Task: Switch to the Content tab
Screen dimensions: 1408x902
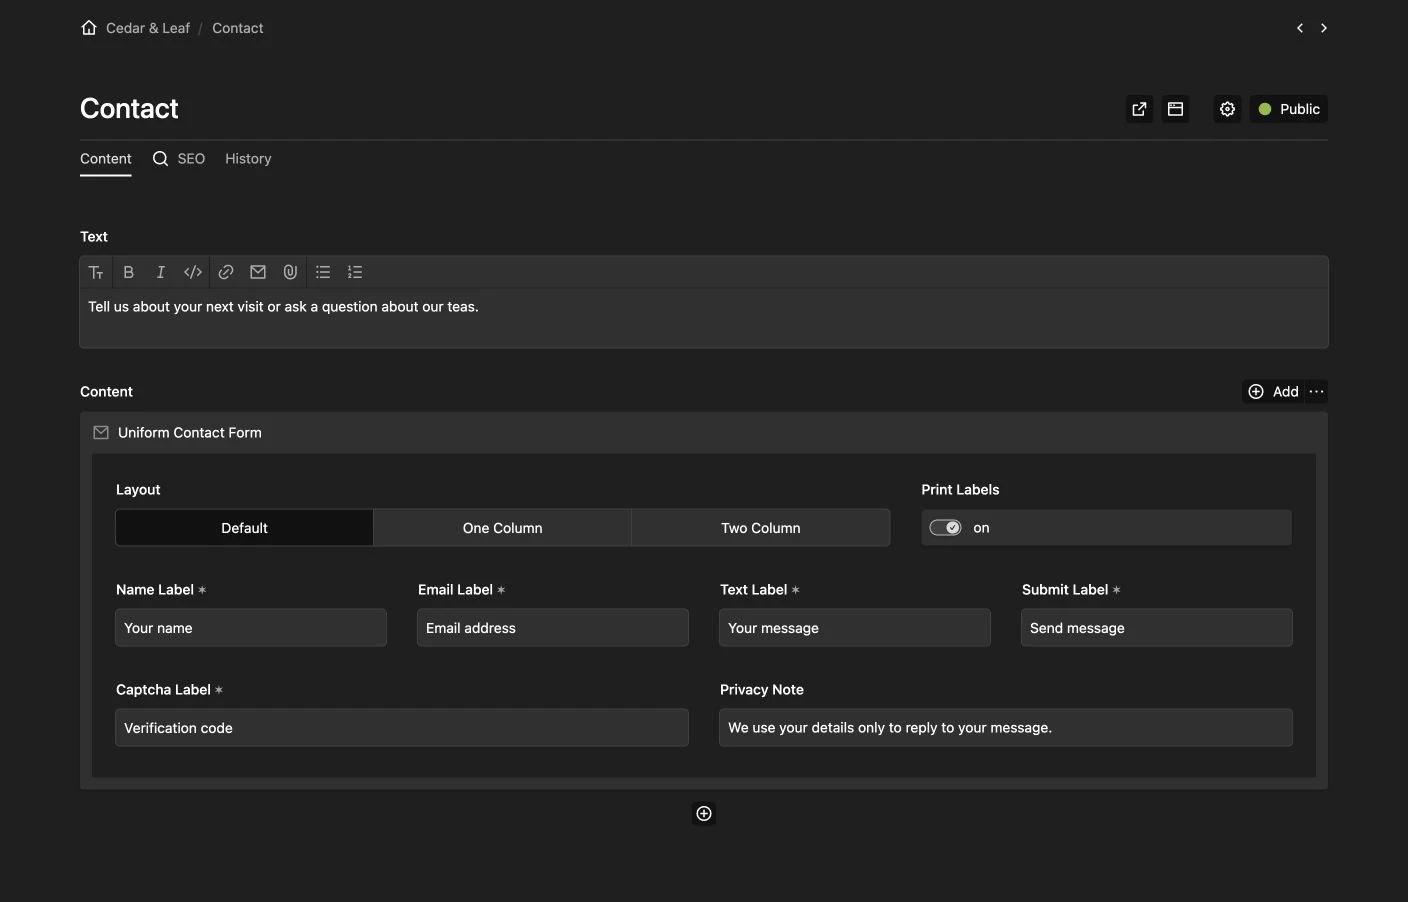Action: [x=106, y=159]
